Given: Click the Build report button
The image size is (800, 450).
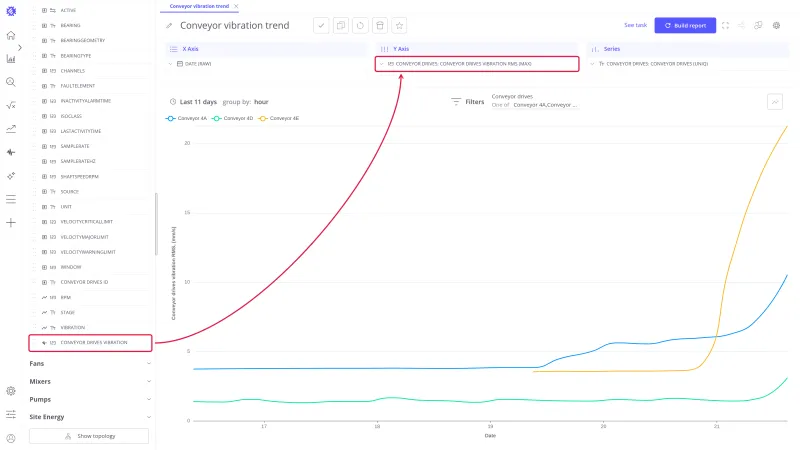Looking at the screenshot, I should click(685, 26).
